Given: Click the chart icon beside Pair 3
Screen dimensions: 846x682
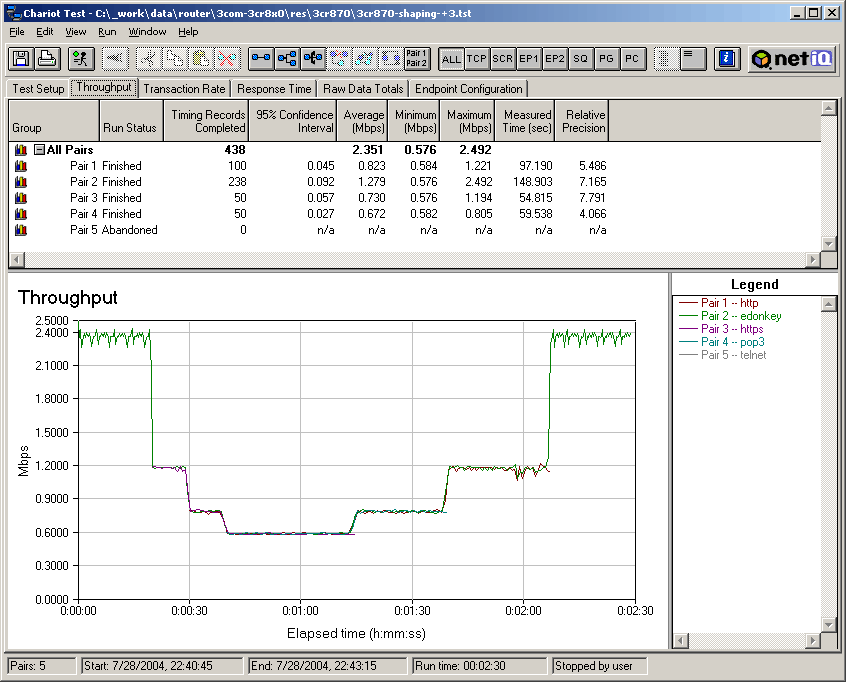Looking at the screenshot, I should click(x=20, y=198).
